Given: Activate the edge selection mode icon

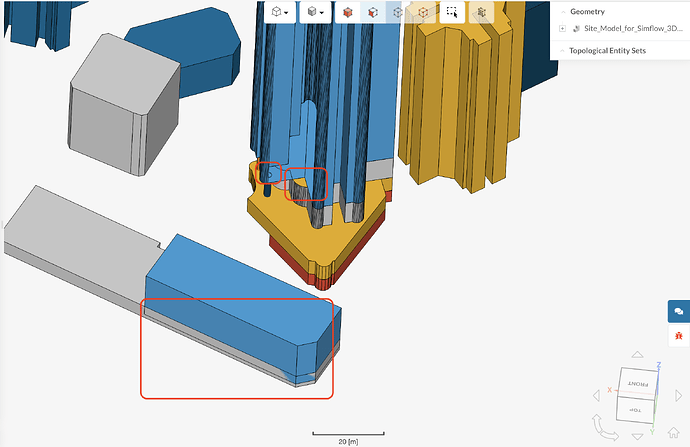Looking at the screenshot, I should click(x=398, y=12).
